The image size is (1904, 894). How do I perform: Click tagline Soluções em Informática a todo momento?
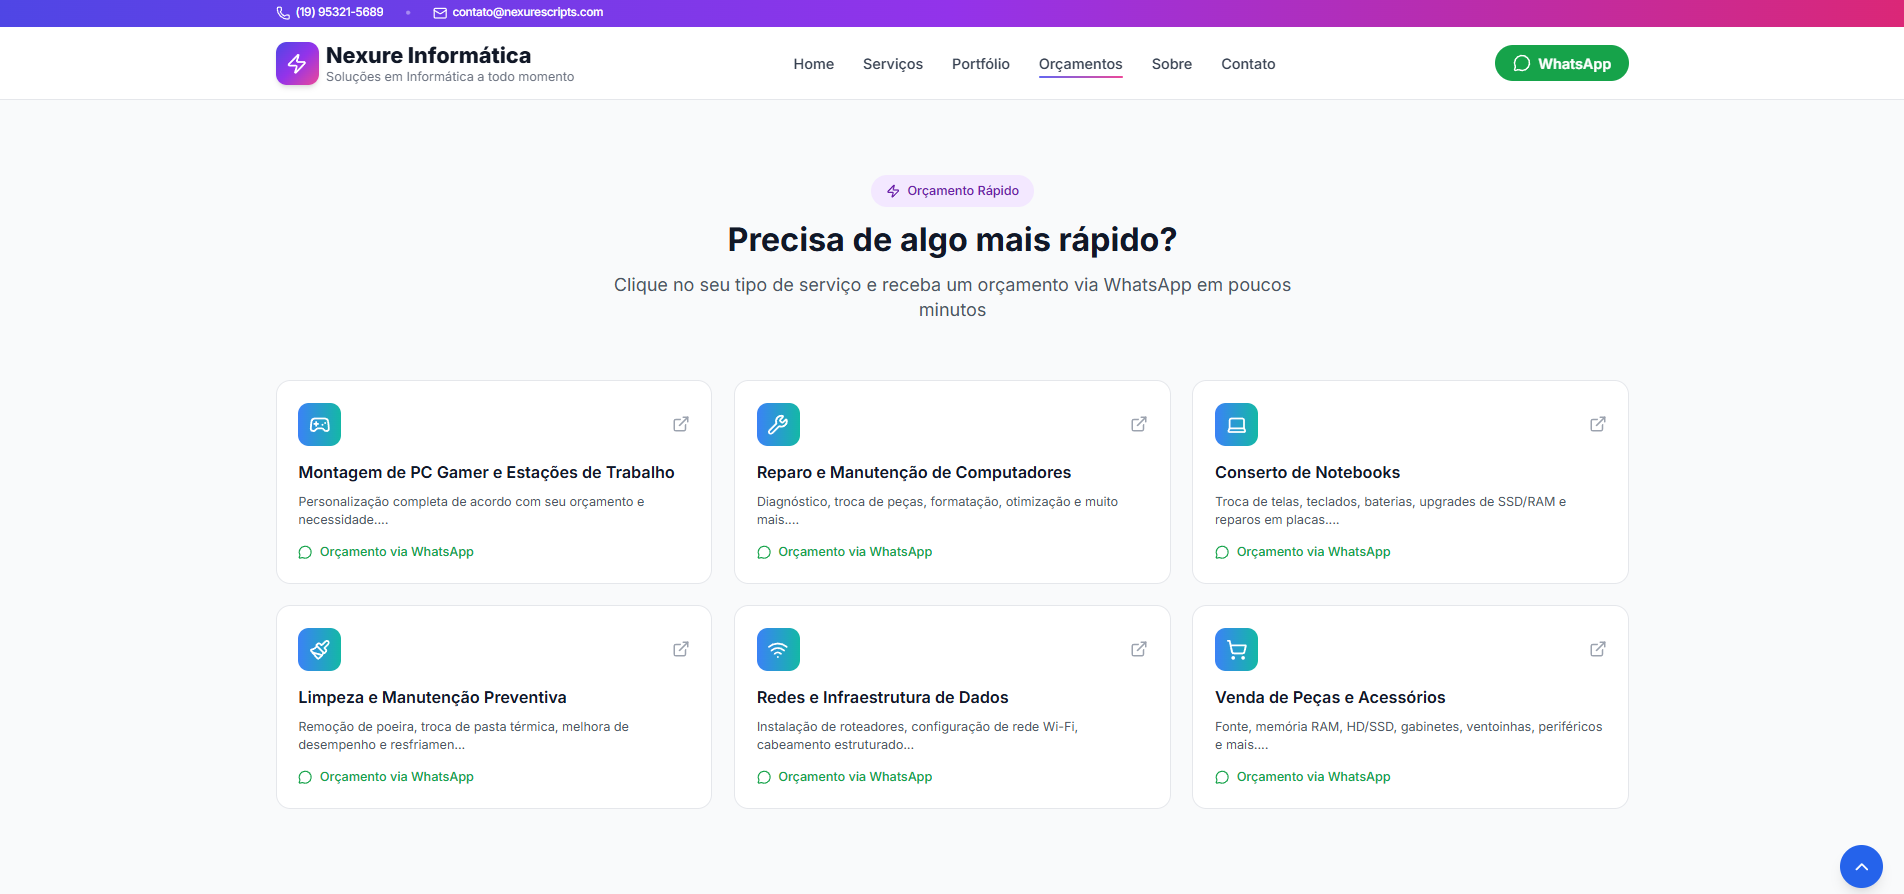coord(450,77)
